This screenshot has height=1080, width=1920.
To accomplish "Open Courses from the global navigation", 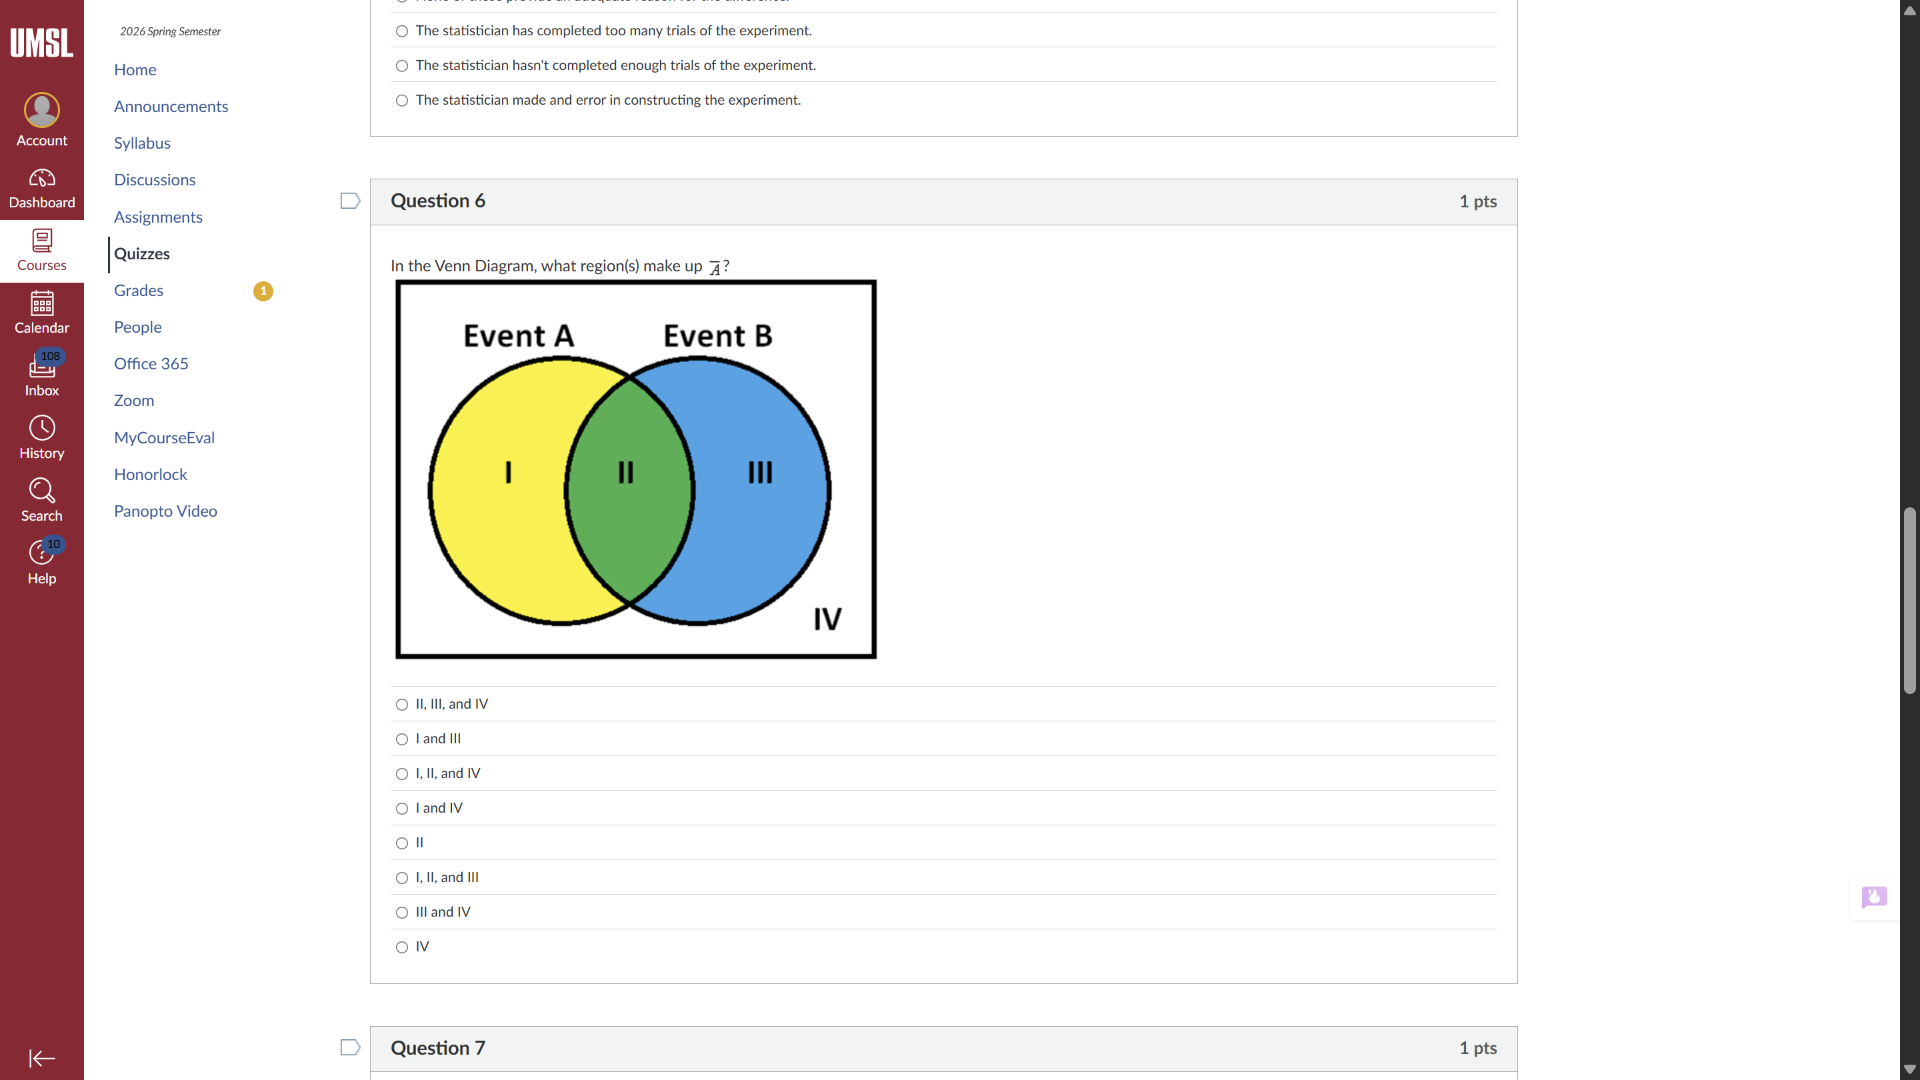I will click(41, 251).
